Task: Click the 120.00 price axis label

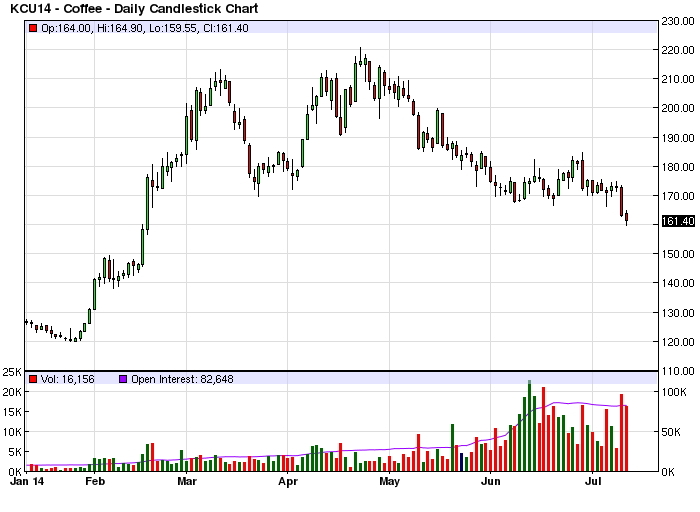Action: [x=678, y=342]
